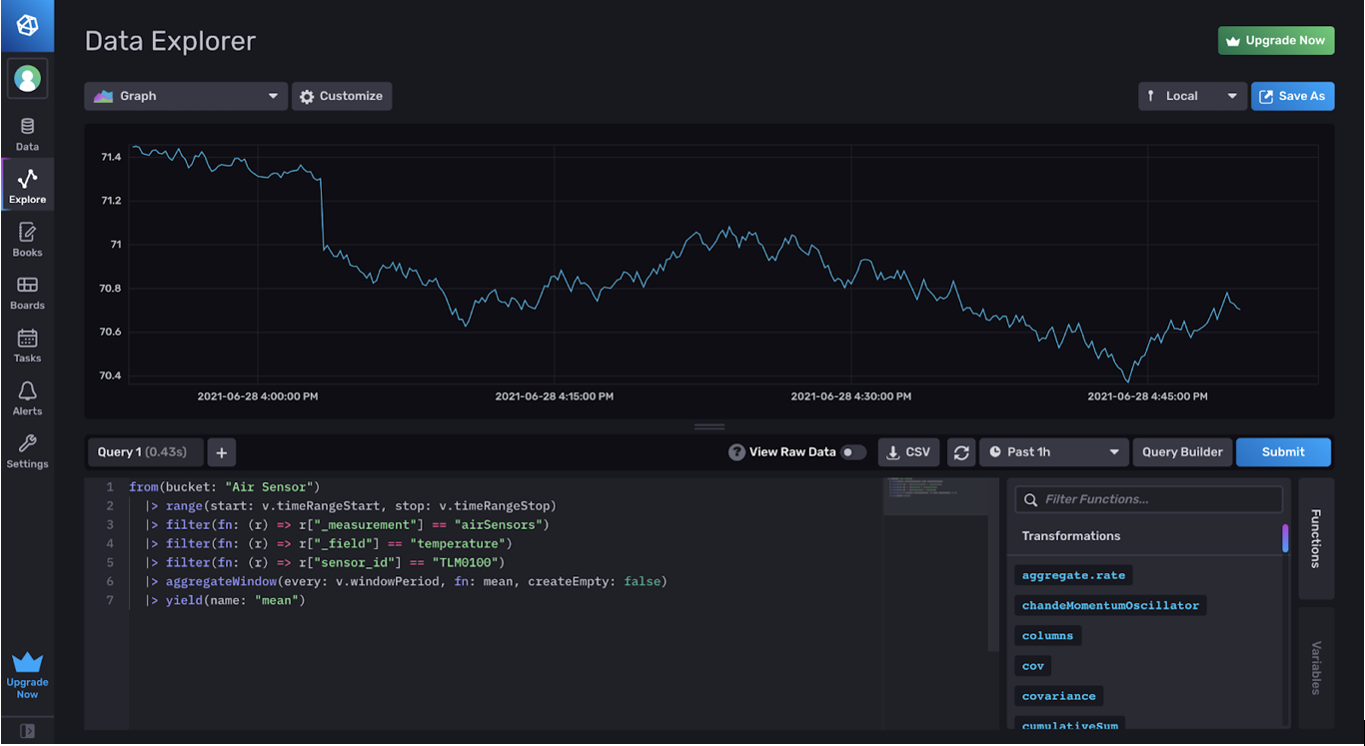Download results with CSV button

pos(908,452)
